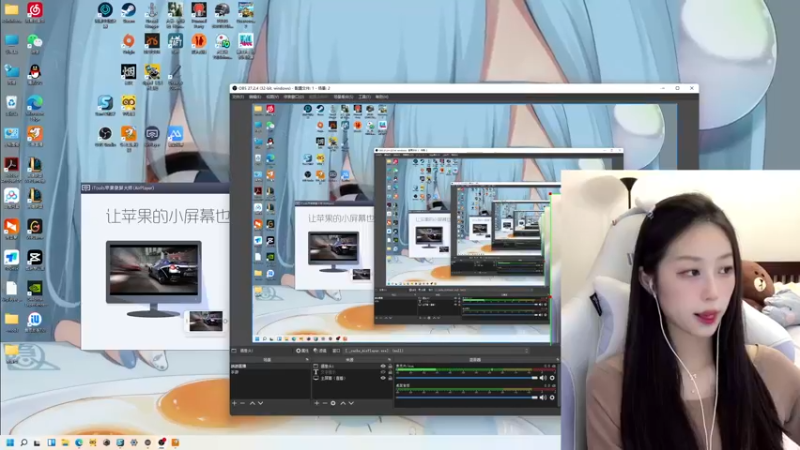The width and height of the screenshot is (800, 450).
Task: Mute the Mic/Aux mixer channel
Action: pos(543,378)
